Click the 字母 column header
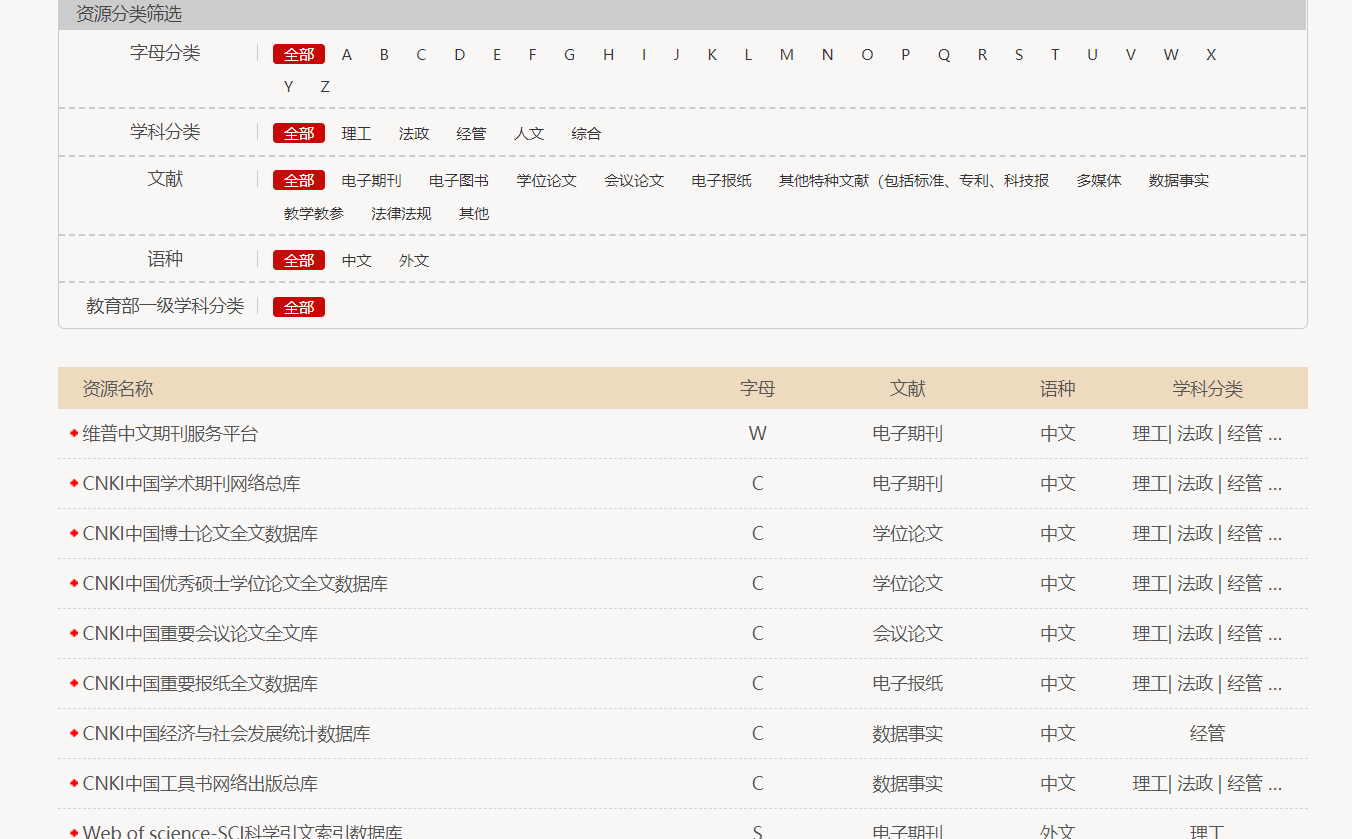Screen dimensions: 1352x839 [x=757, y=388]
